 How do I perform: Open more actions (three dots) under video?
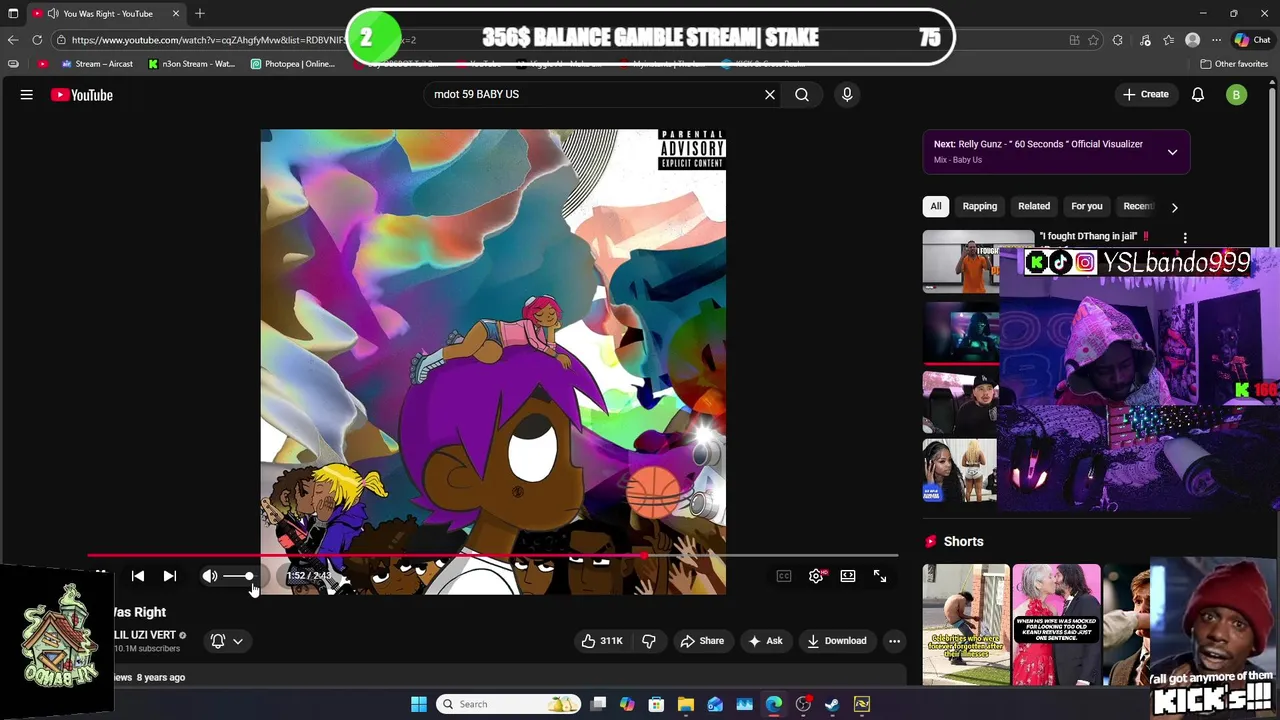(895, 641)
